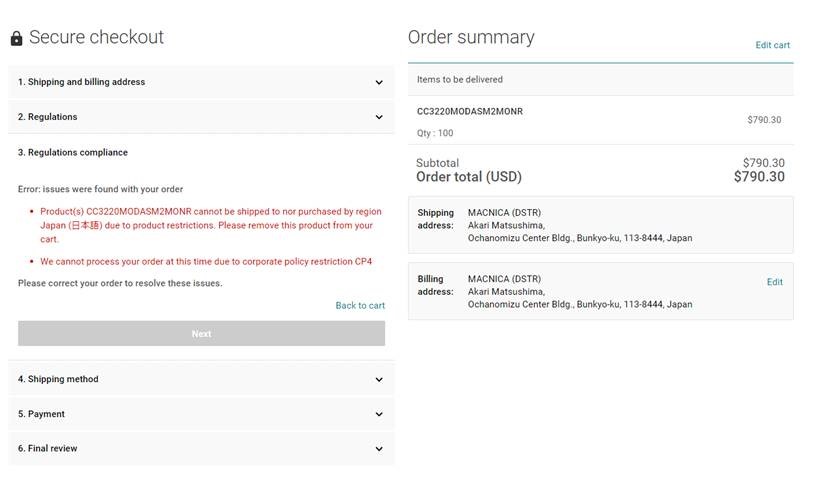The height and width of the screenshot is (478, 833).
Task: Click the Items to be delivered header
Action: [x=459, y=80]
